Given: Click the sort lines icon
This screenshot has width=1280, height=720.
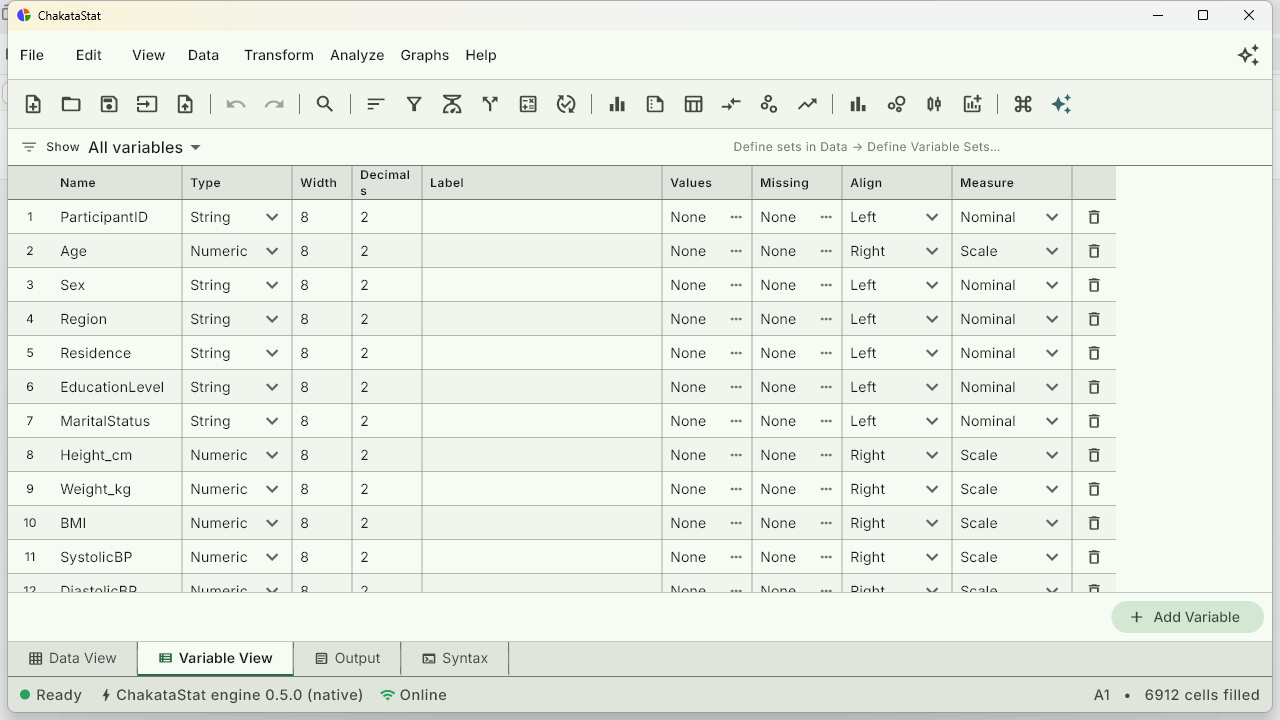Looking at the screenshot, I should tap(376, 104).
